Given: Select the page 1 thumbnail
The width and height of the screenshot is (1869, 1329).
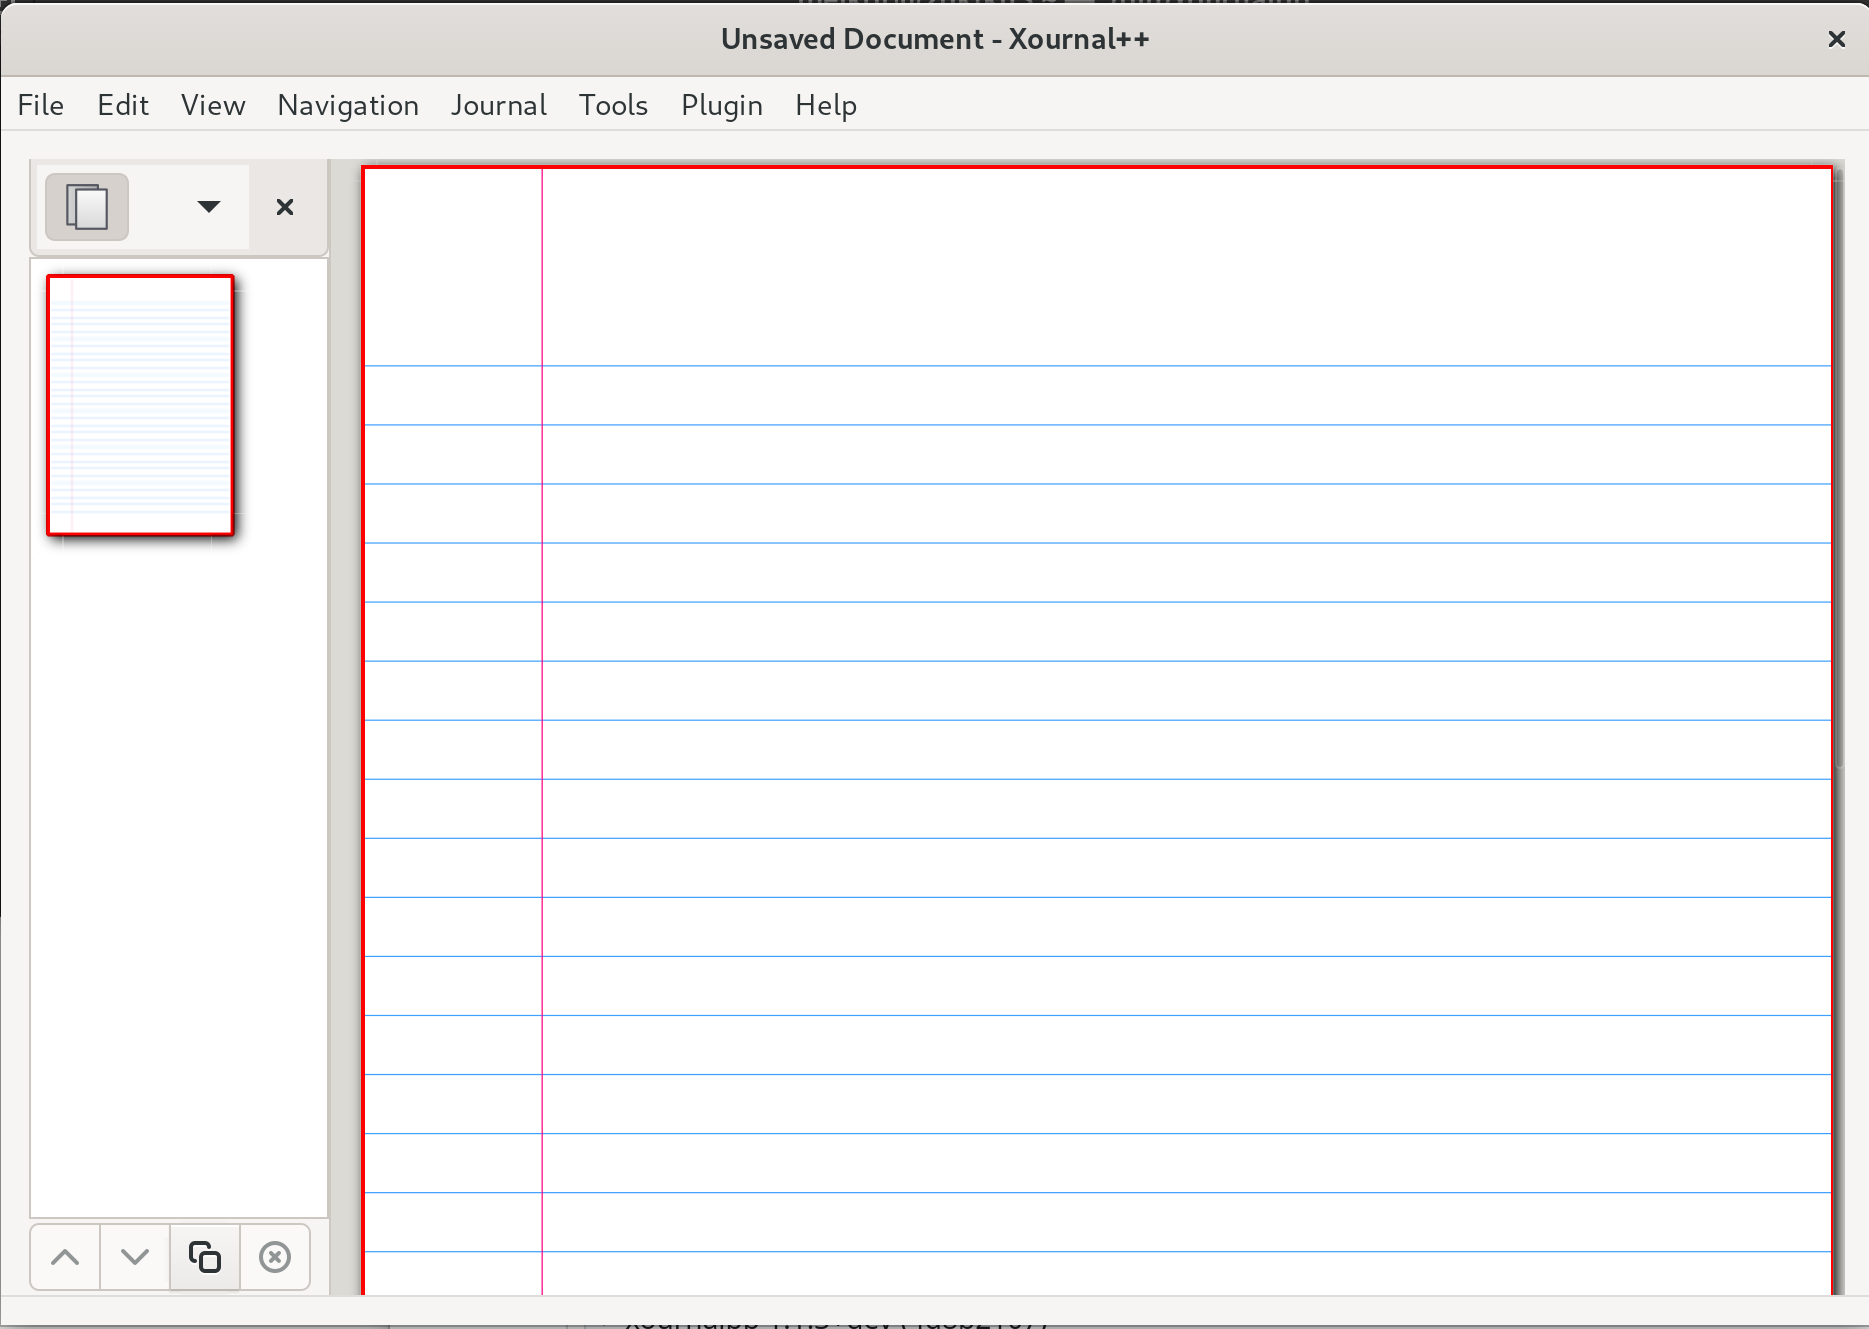Looking at the screenshot, I should [140, 405].
